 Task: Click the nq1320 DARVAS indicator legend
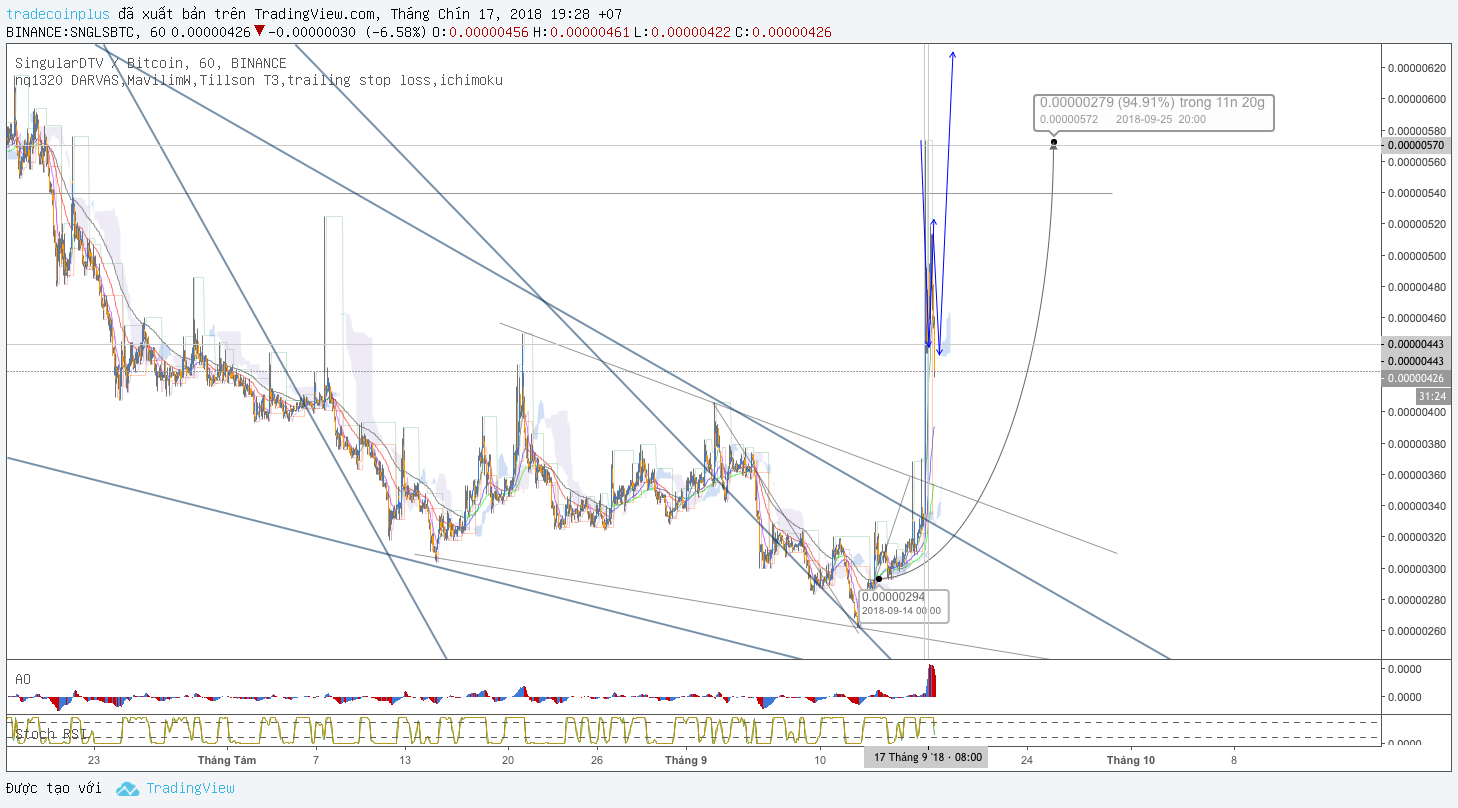pyautogui.click(x=258, y=80)
